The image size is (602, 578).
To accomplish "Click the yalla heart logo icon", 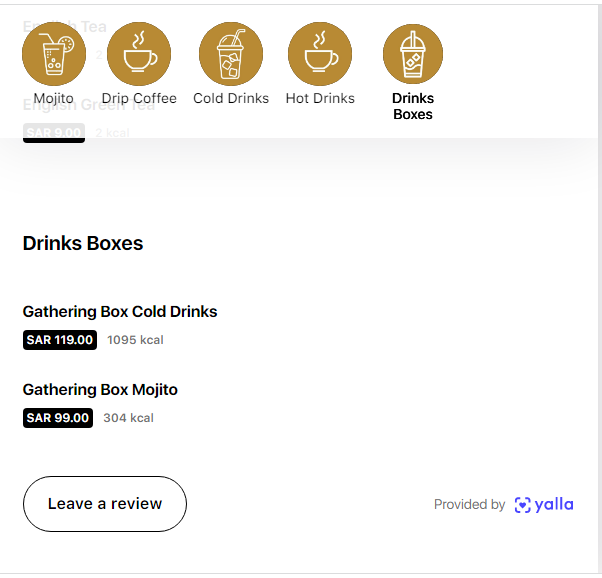I will click(523, 505).
